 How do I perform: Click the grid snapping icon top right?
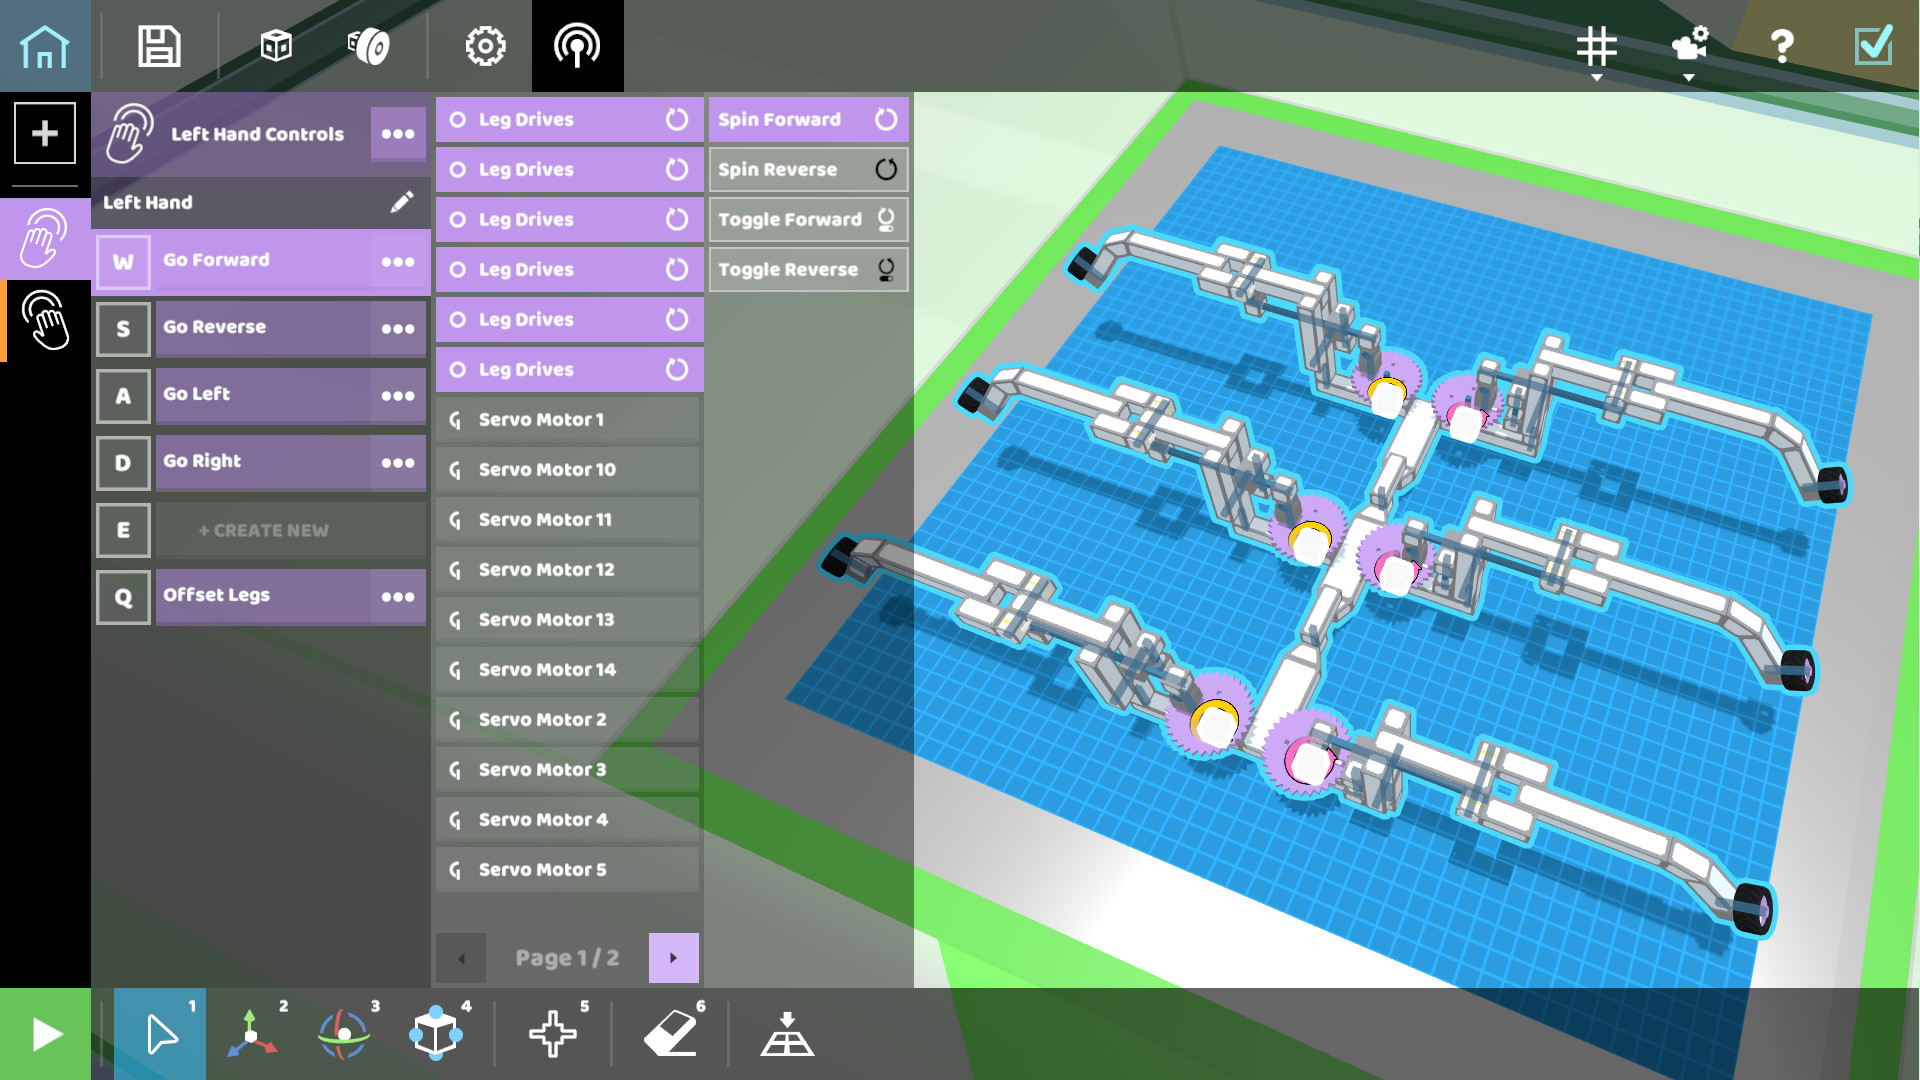click(x=1596, y=45)
